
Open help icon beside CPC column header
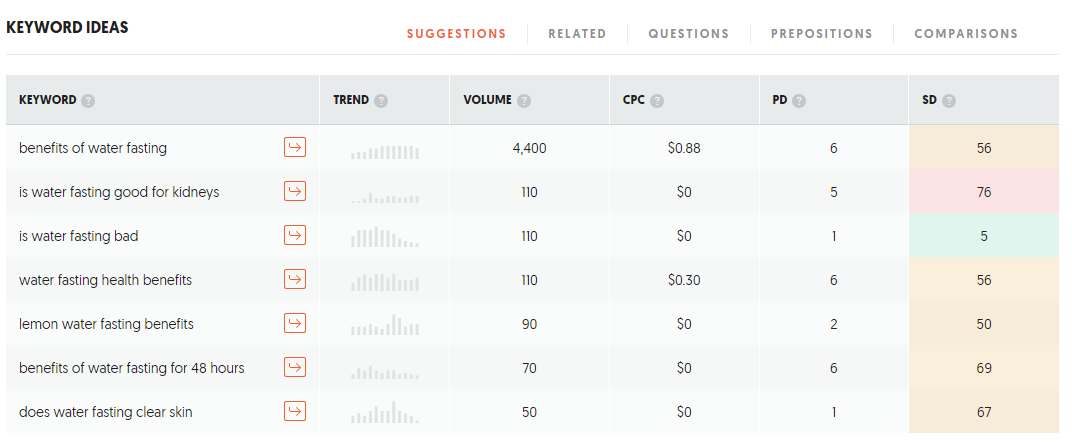pos(656,100)
